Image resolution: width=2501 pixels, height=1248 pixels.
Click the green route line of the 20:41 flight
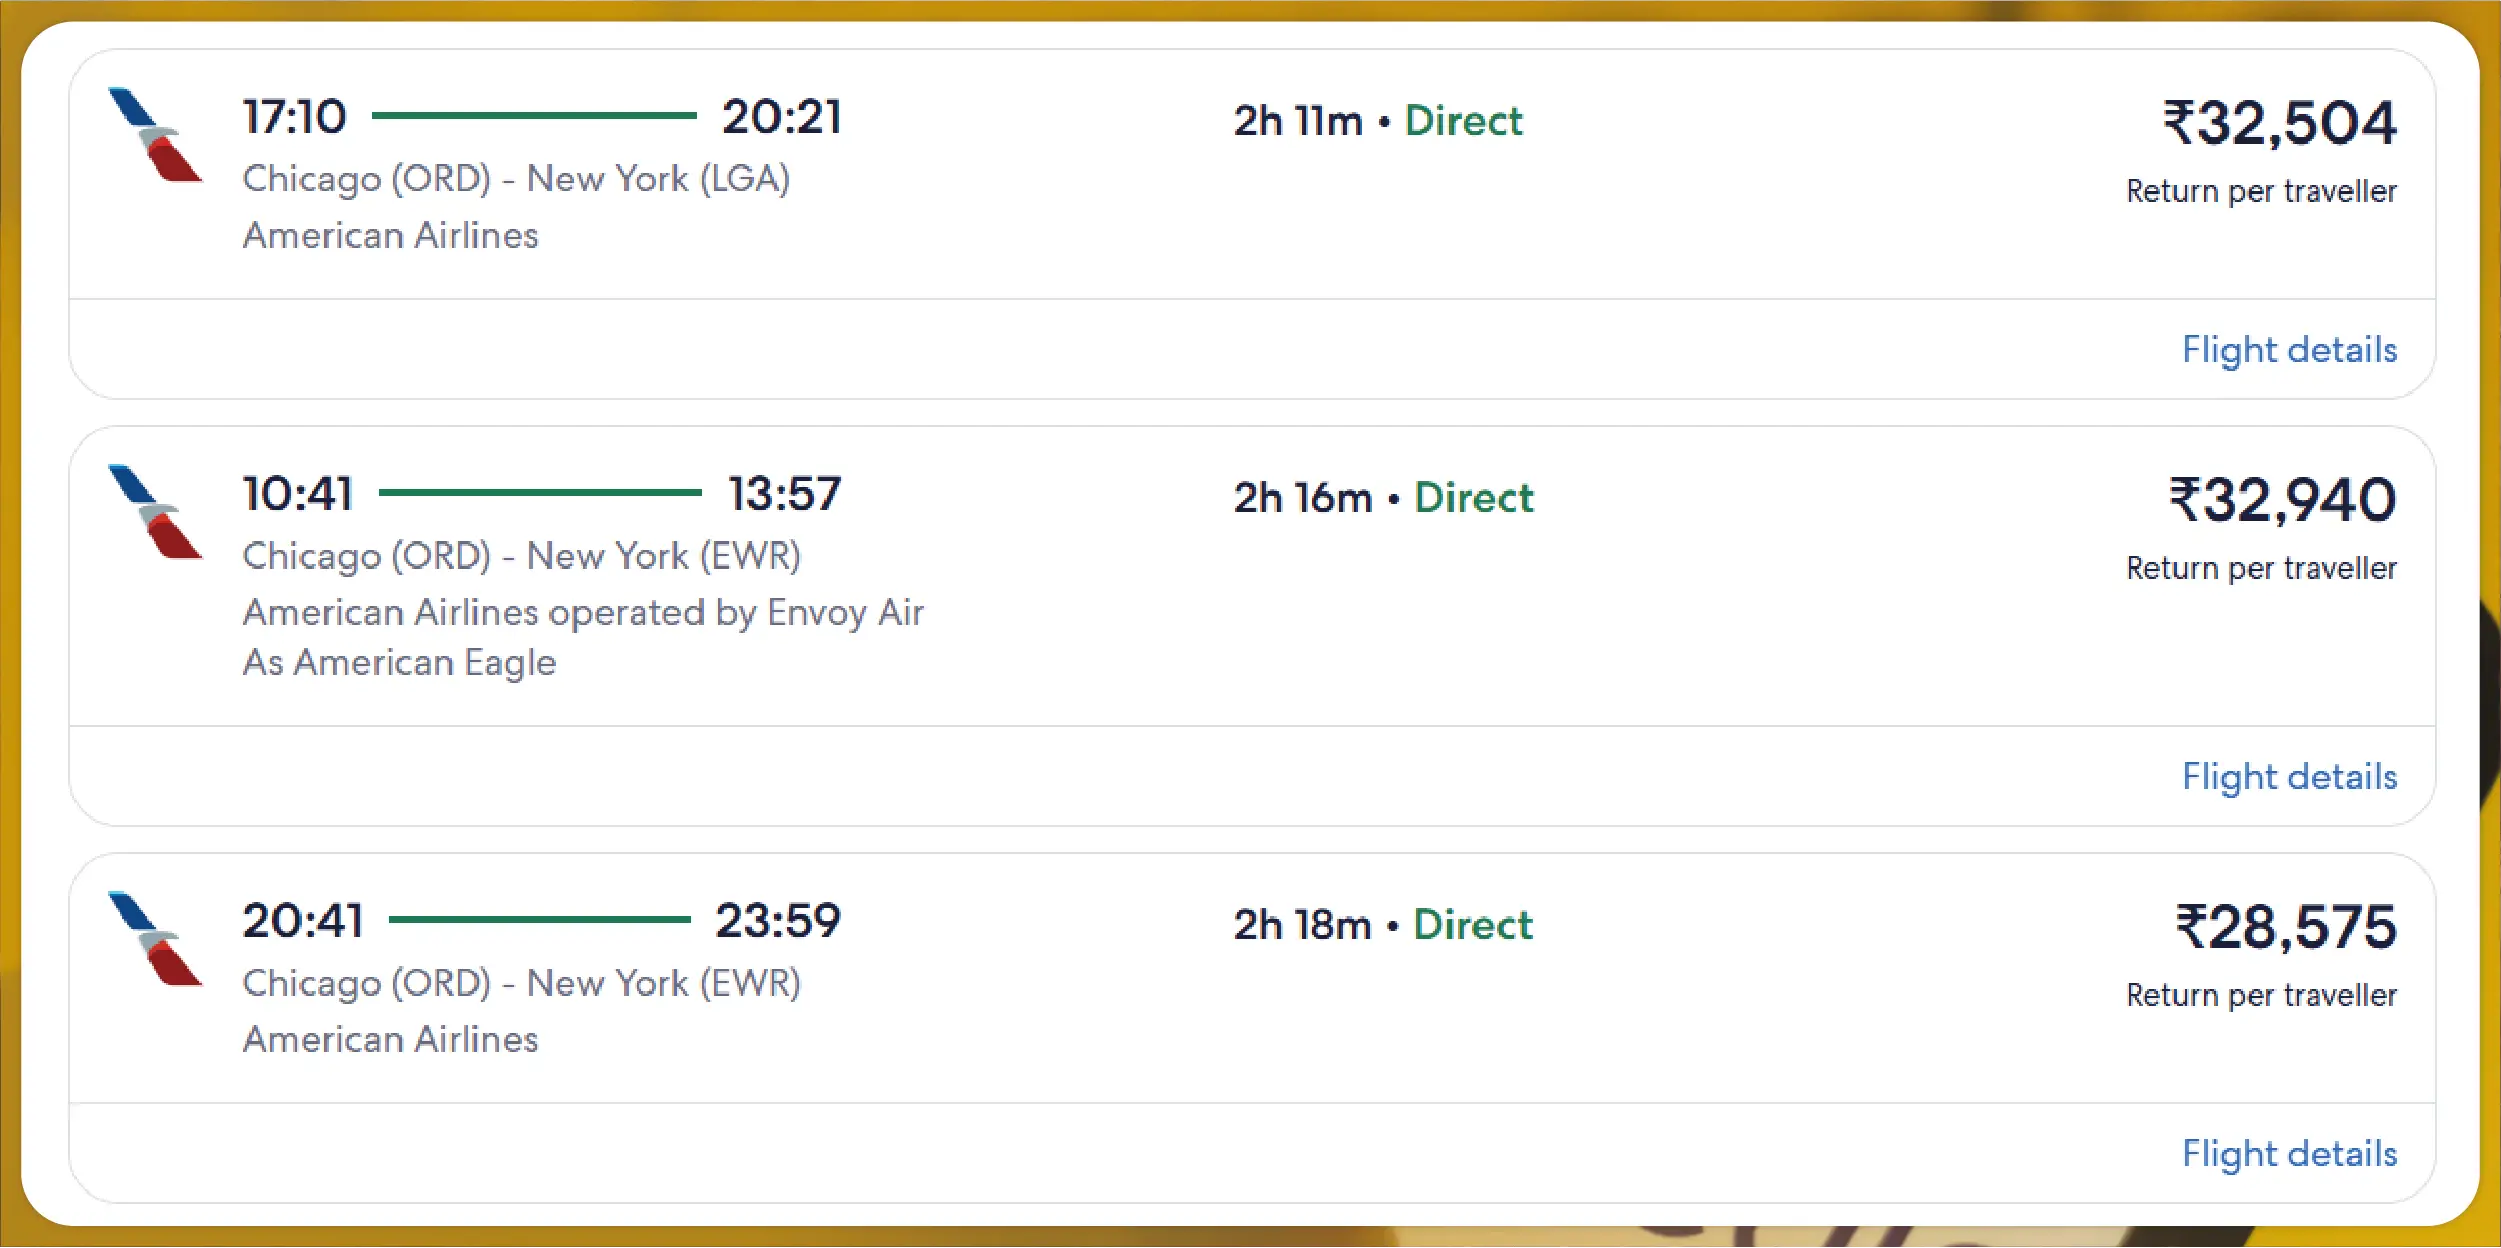coord(539,920)
